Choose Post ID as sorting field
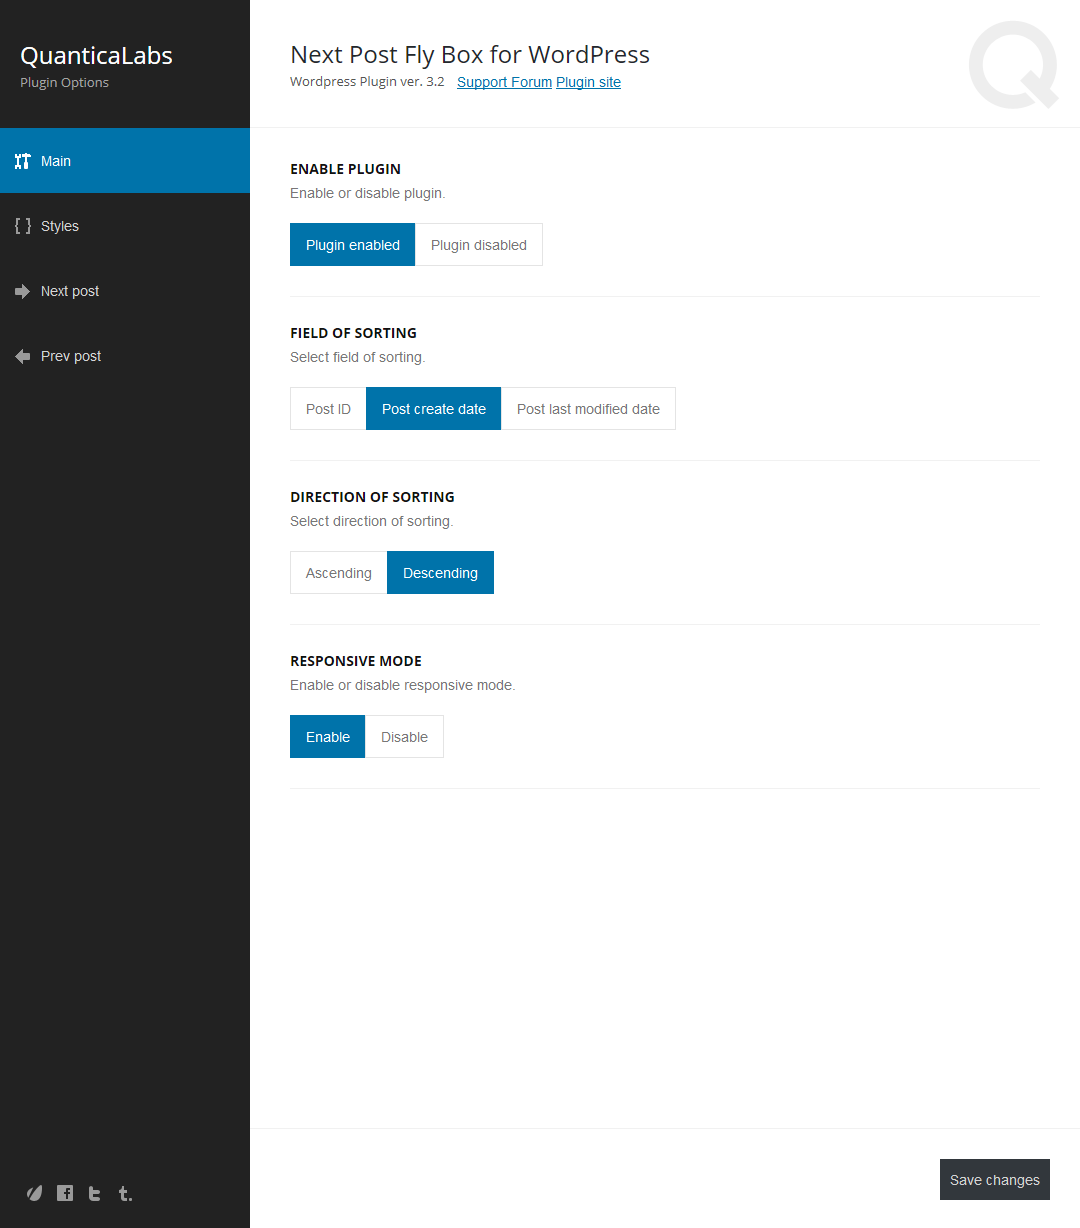The width and height of the screenshot is (1080, 1228). click(x=328, y=409)
